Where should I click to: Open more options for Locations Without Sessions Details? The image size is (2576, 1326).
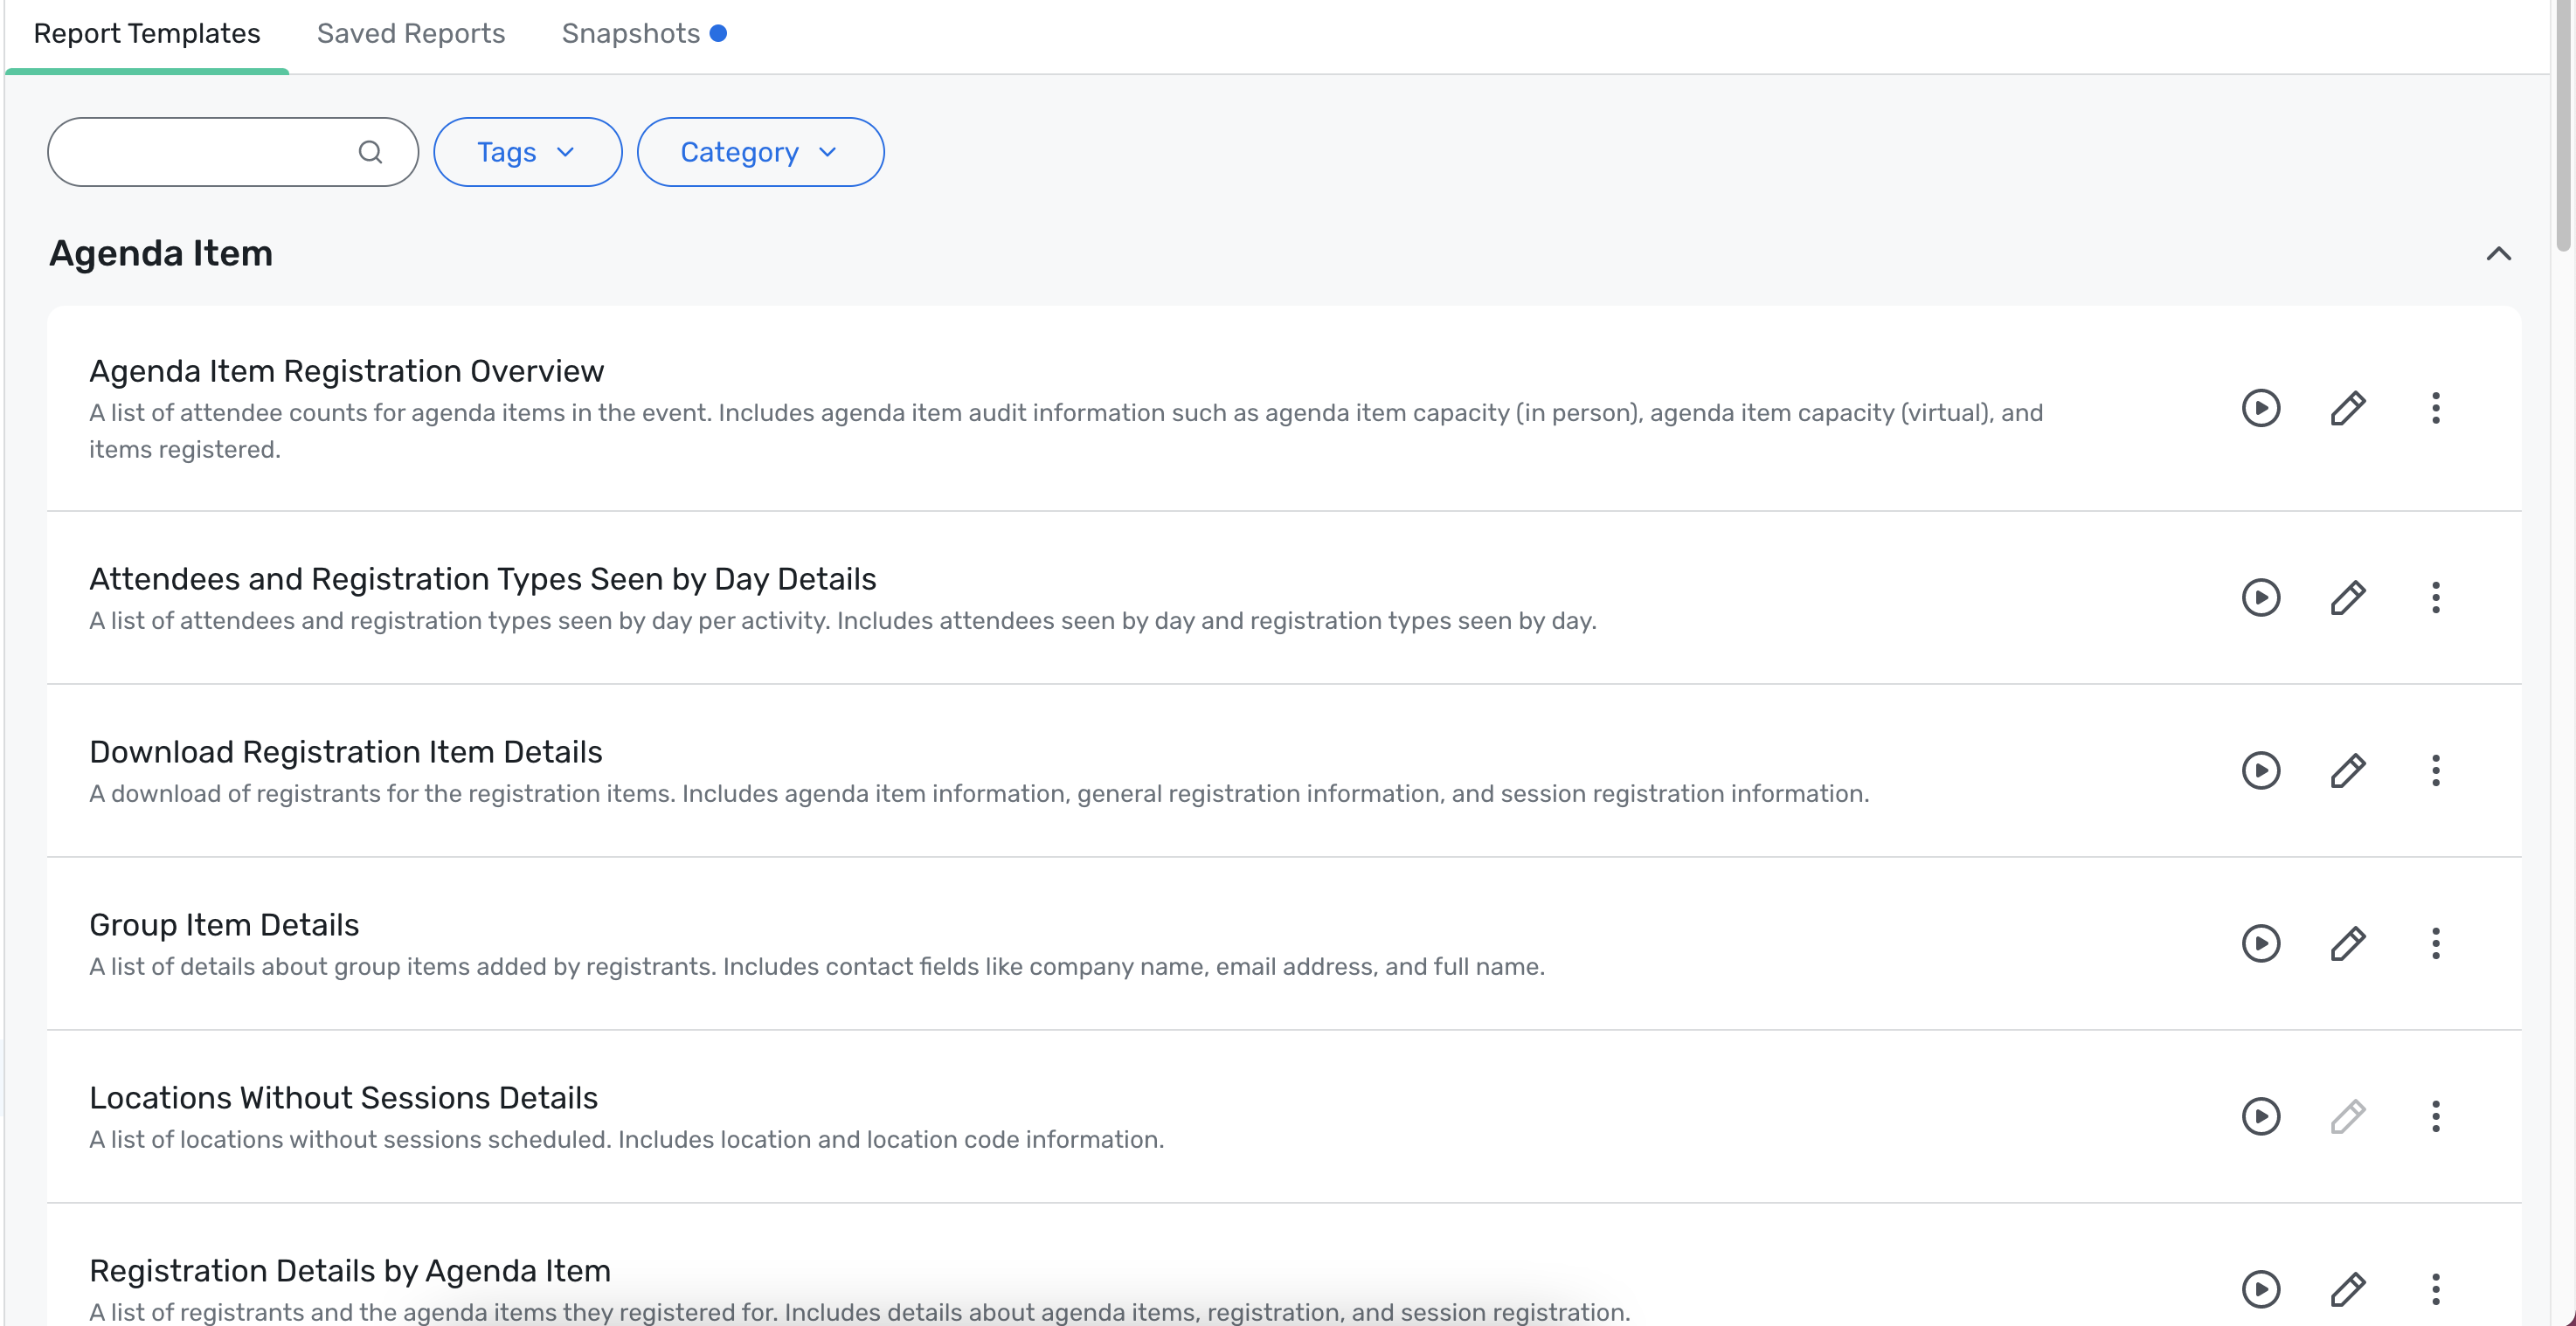[2435, 1116]
